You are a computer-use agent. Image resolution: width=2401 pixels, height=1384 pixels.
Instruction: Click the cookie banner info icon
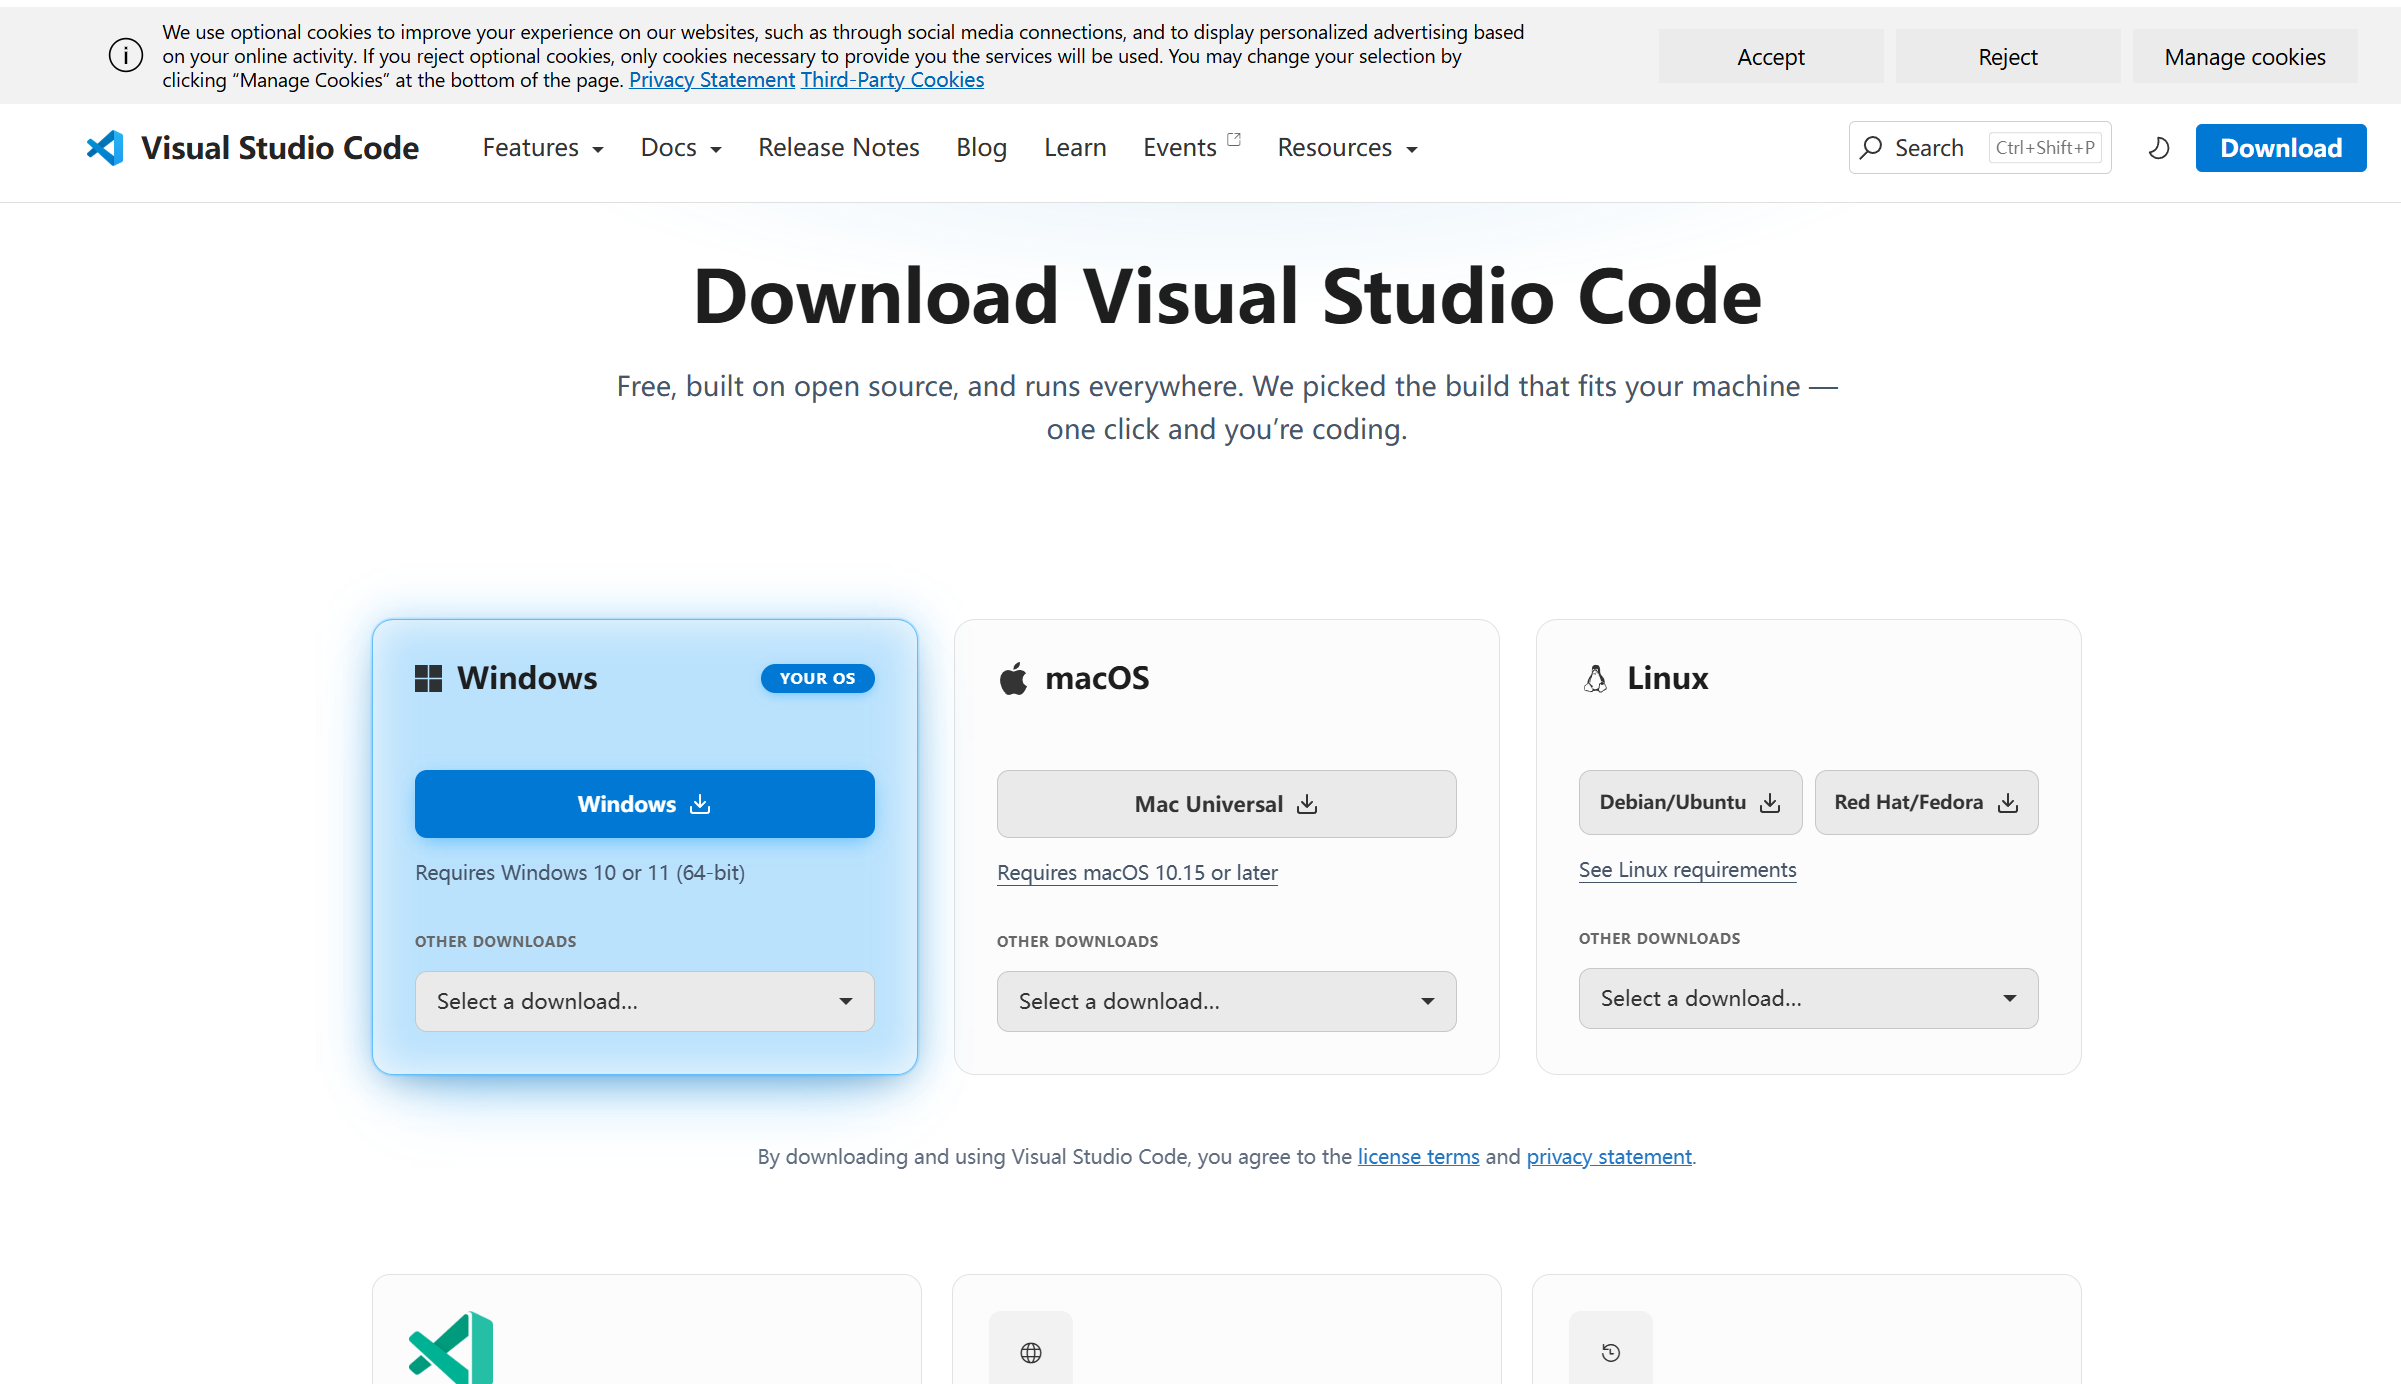click(x=126, y=56)
